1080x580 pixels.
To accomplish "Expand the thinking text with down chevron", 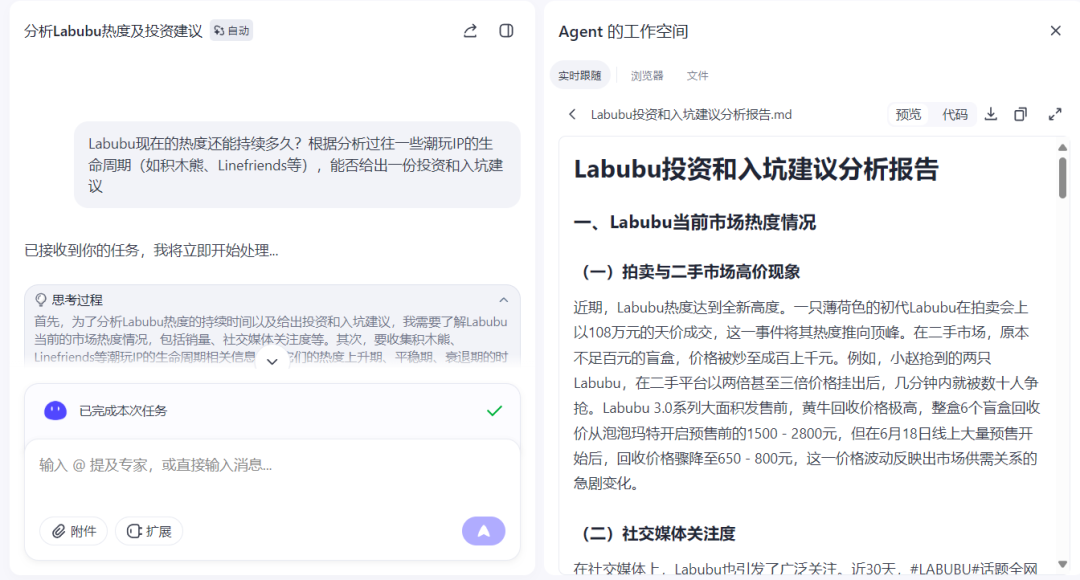I will (272, 362).
